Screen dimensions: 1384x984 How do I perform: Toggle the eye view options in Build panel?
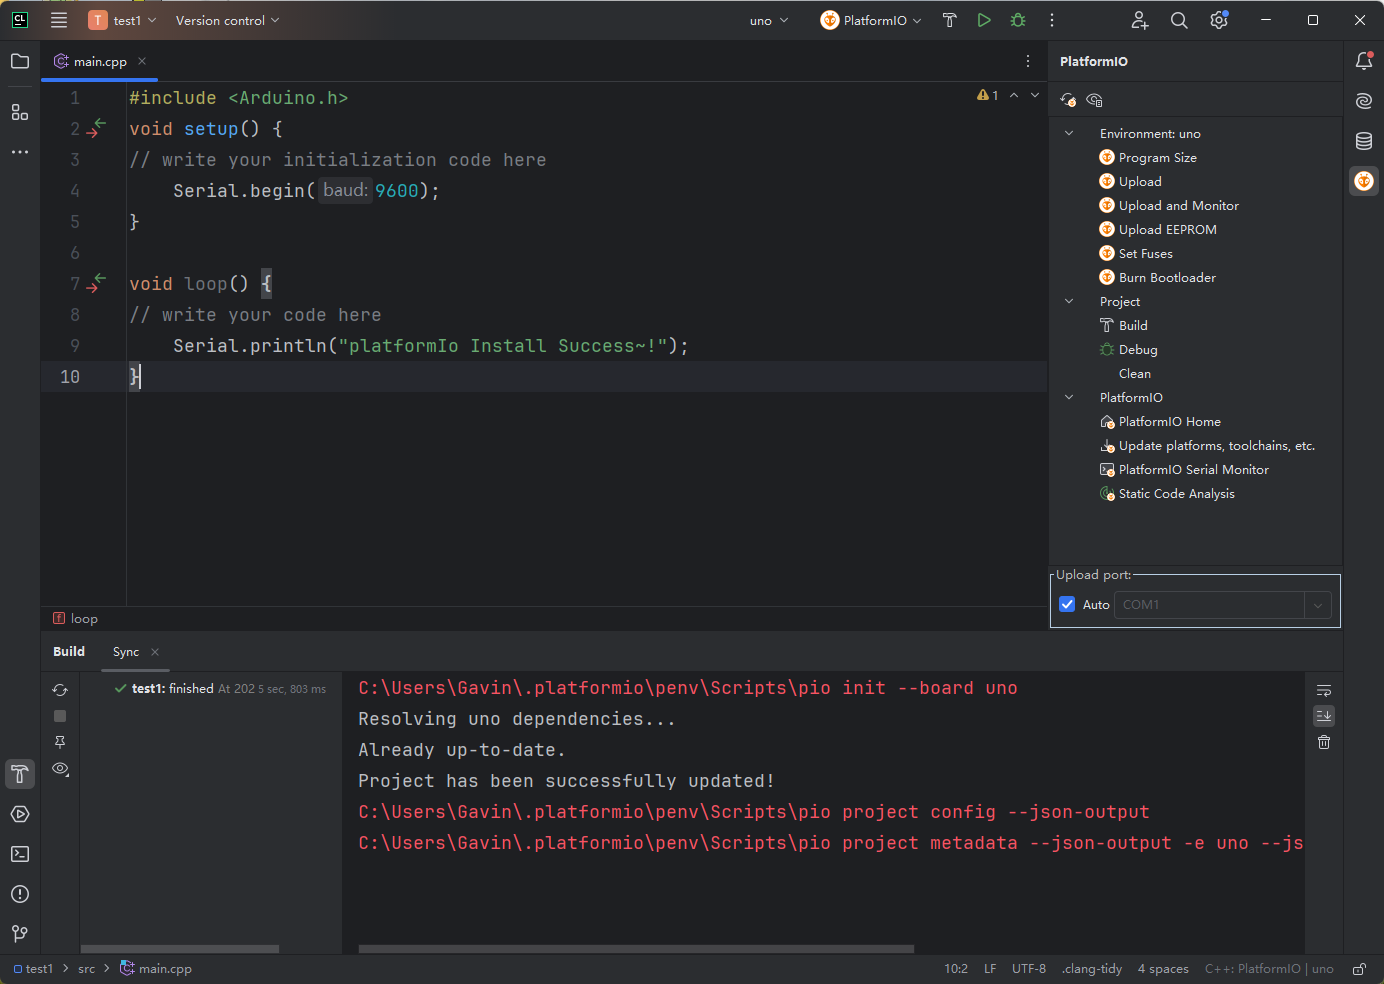pyautogui.click(x=60, y=769)
